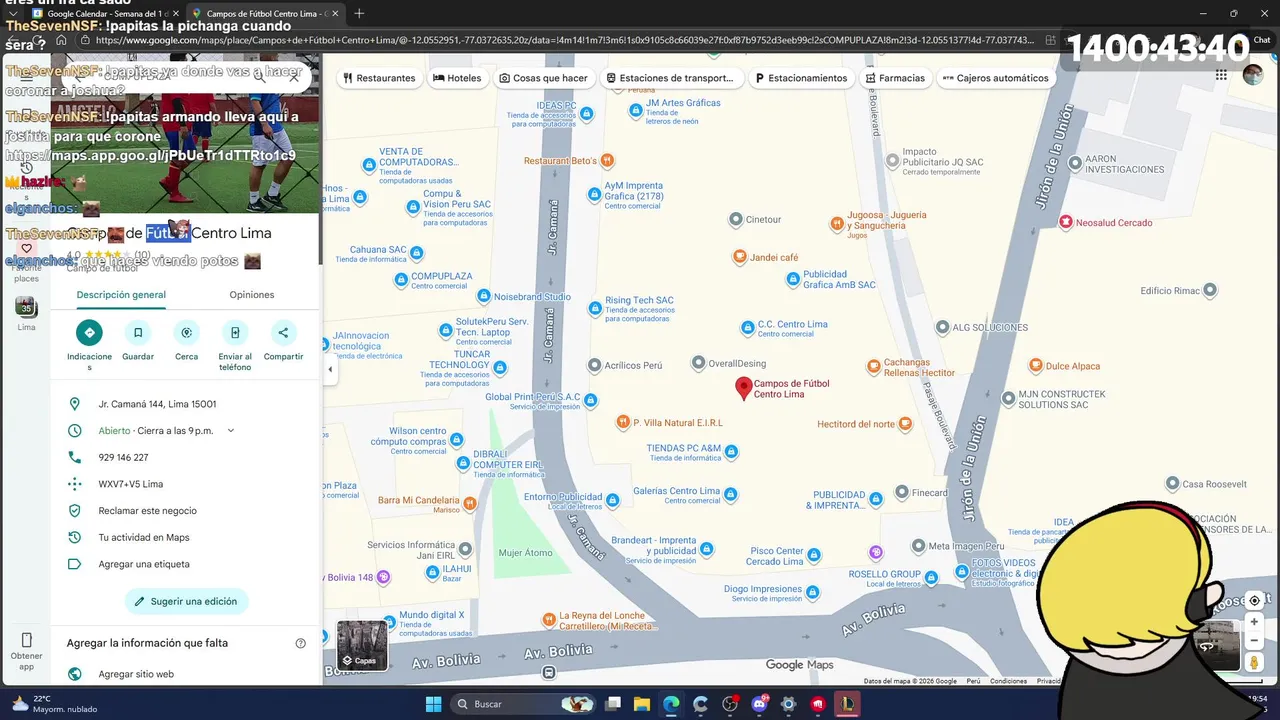Select the C.C. Centro Lima marker
Viewport: 1280px width, 720px height.
(x=747, y=327)
